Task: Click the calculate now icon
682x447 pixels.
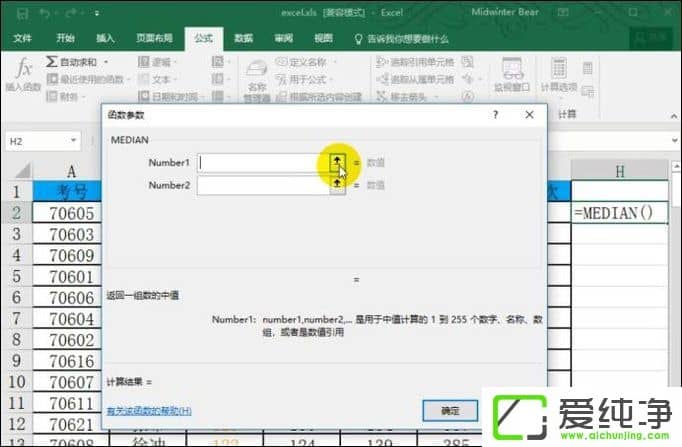Action: click(588, 68)
